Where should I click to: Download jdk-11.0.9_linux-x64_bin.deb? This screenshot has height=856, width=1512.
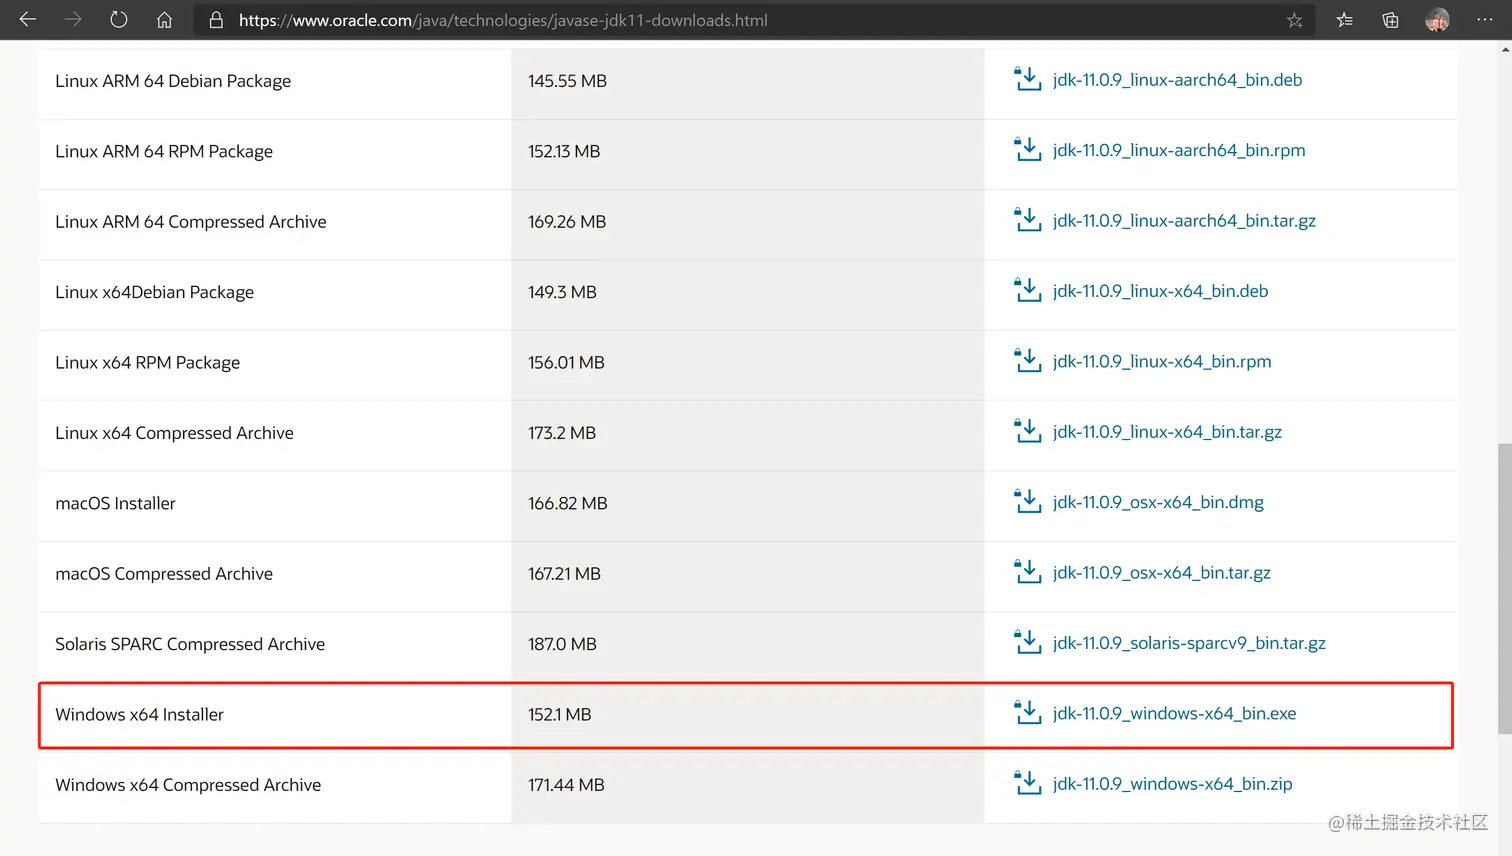1160,291
